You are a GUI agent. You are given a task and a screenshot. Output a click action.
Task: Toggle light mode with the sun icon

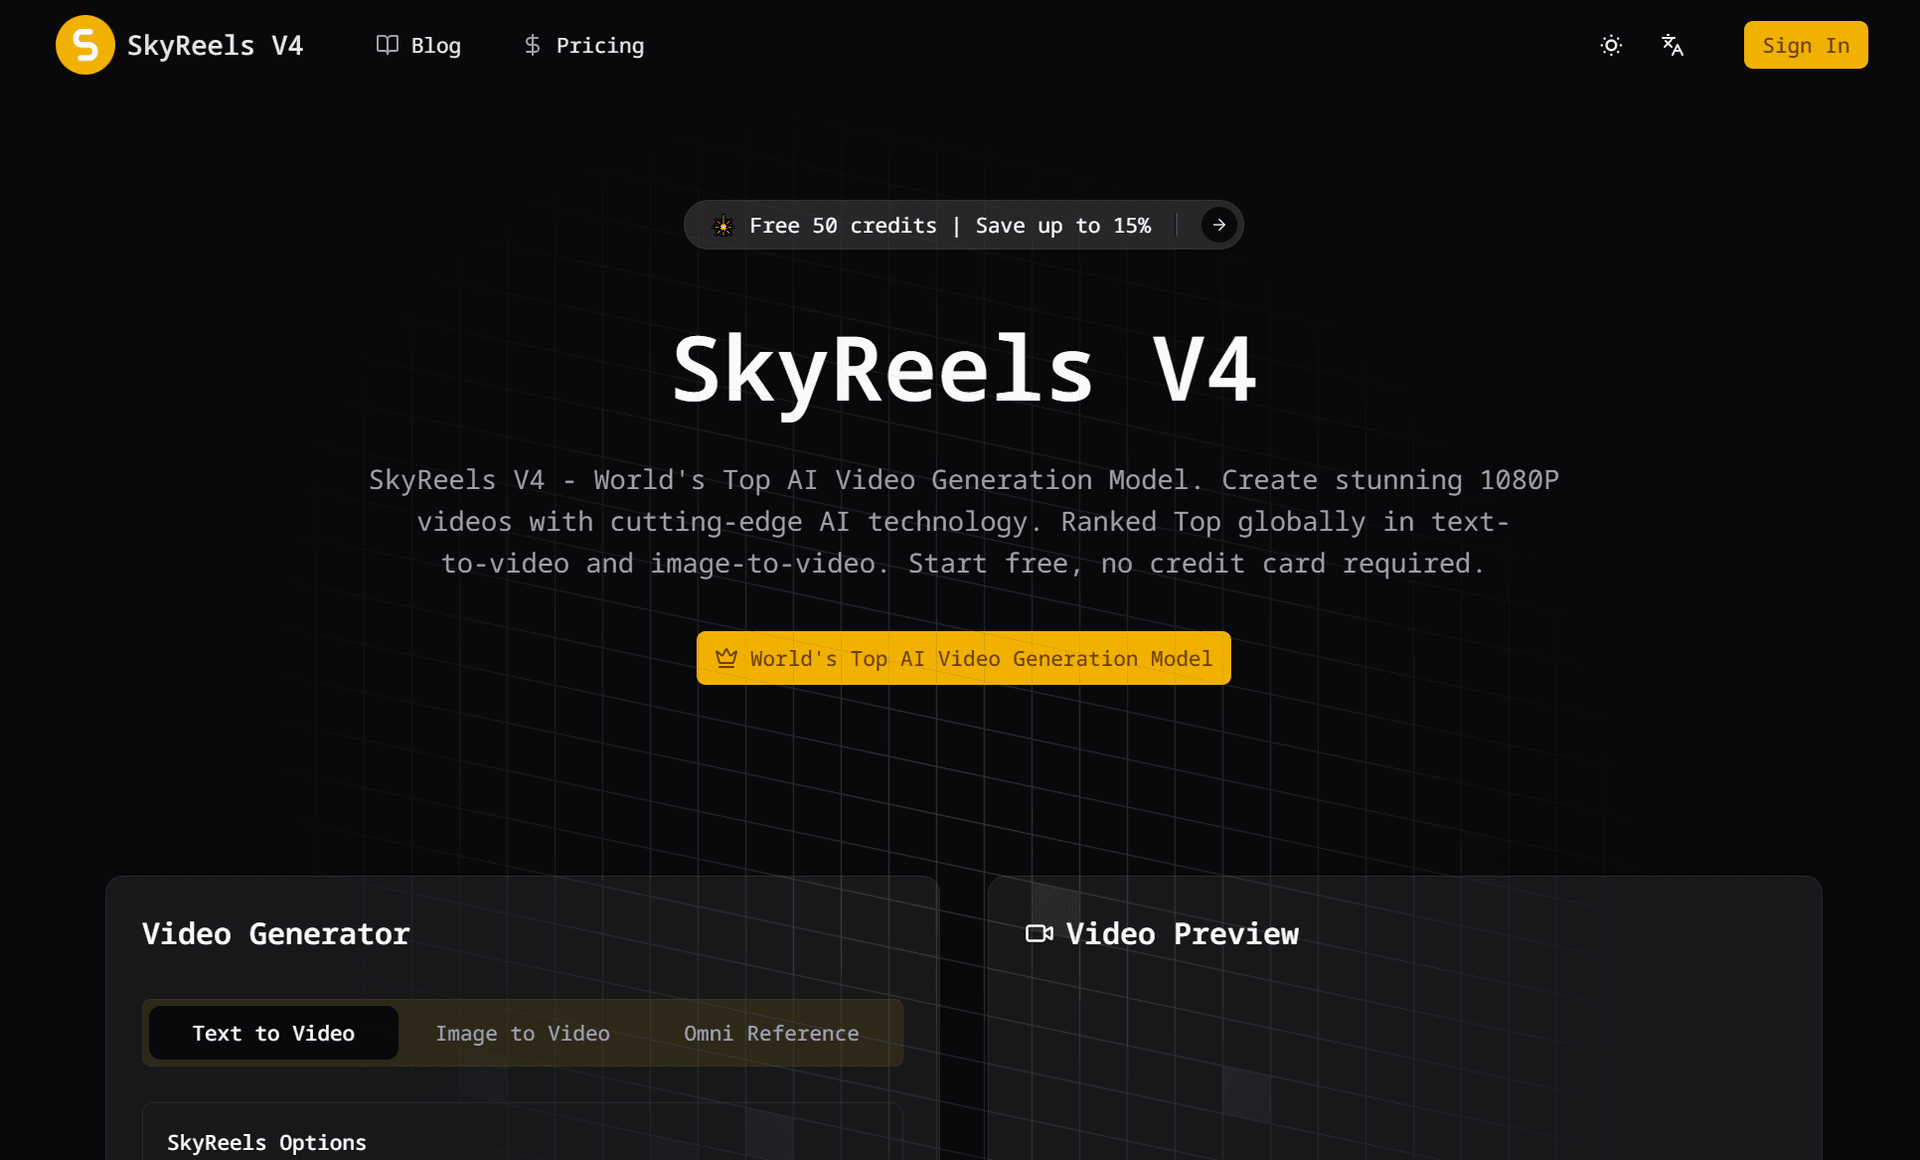pyautogui.click(x=1610, y=45)
